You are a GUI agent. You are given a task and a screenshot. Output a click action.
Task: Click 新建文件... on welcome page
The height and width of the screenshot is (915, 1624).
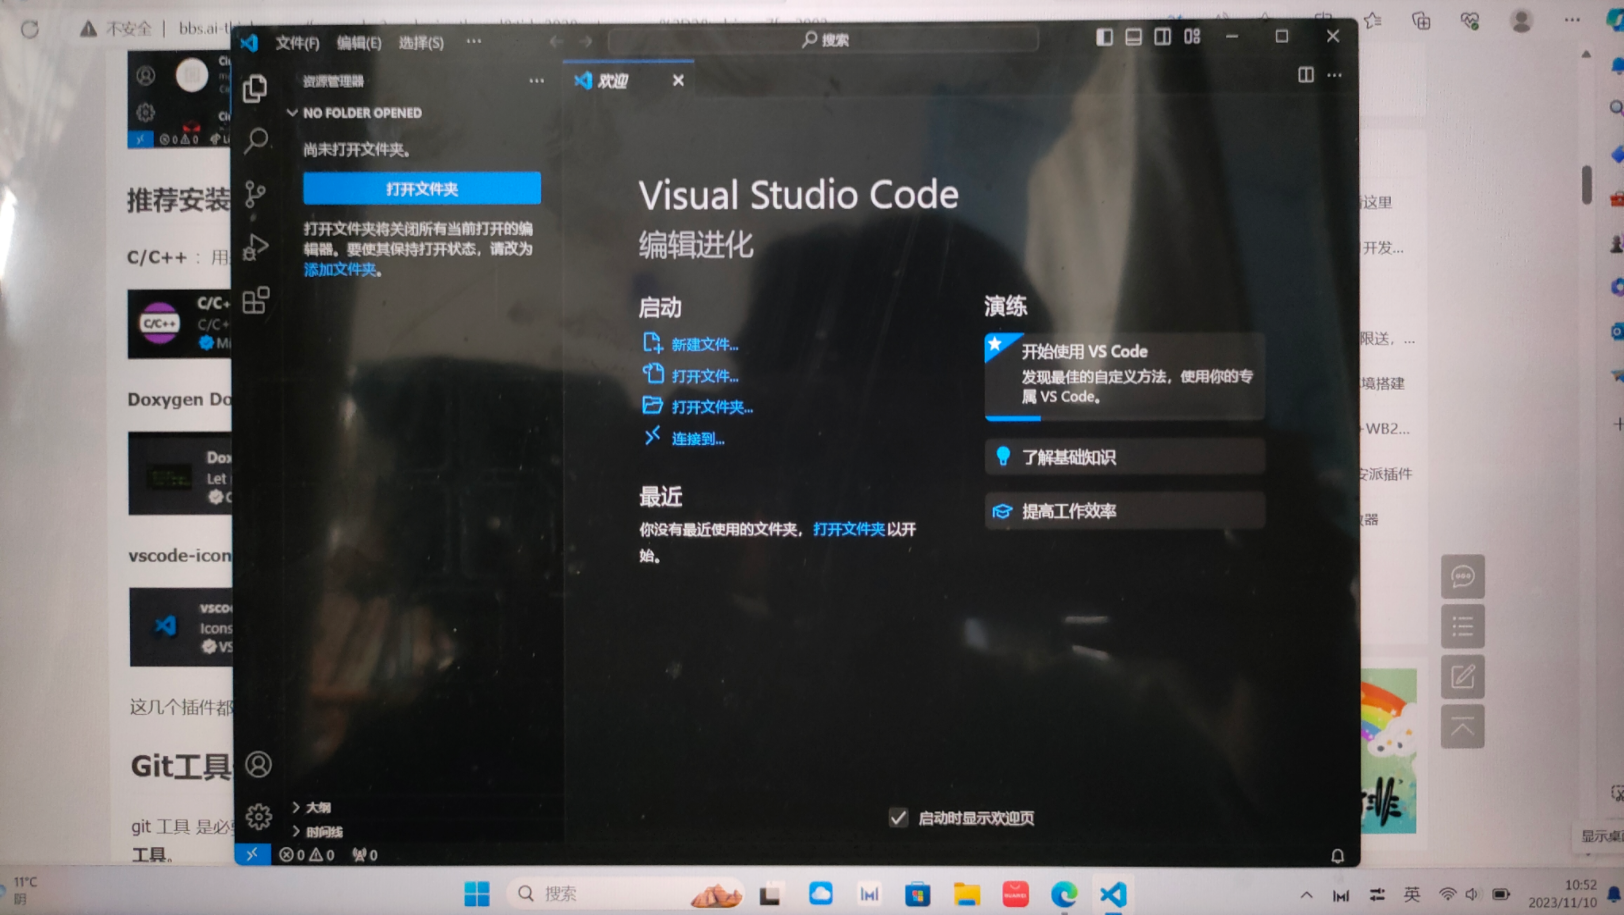tap(692, 344)
